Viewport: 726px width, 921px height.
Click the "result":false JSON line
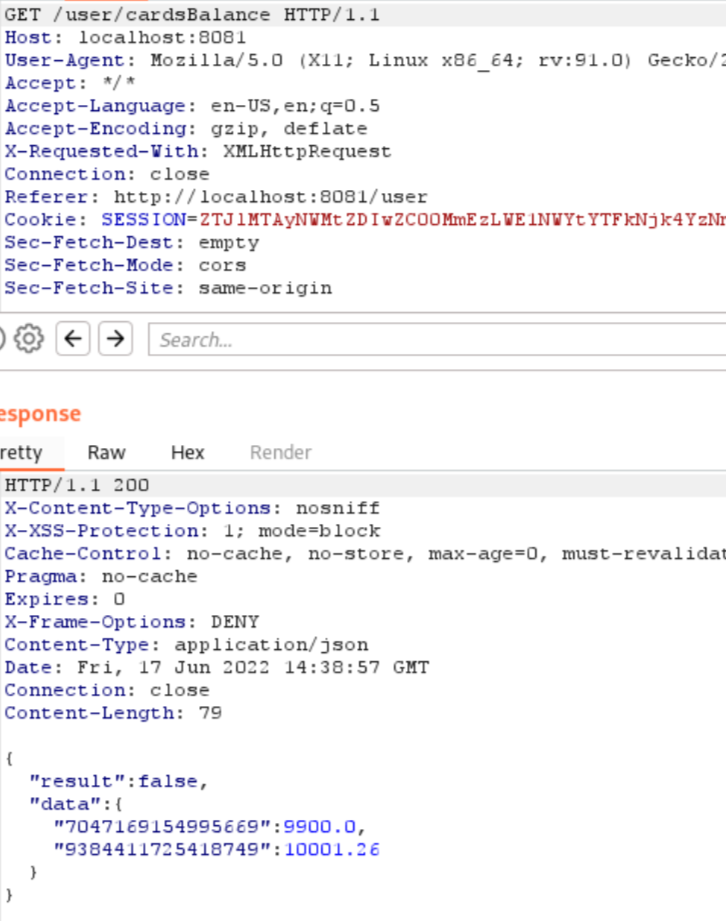coord(118,781)
